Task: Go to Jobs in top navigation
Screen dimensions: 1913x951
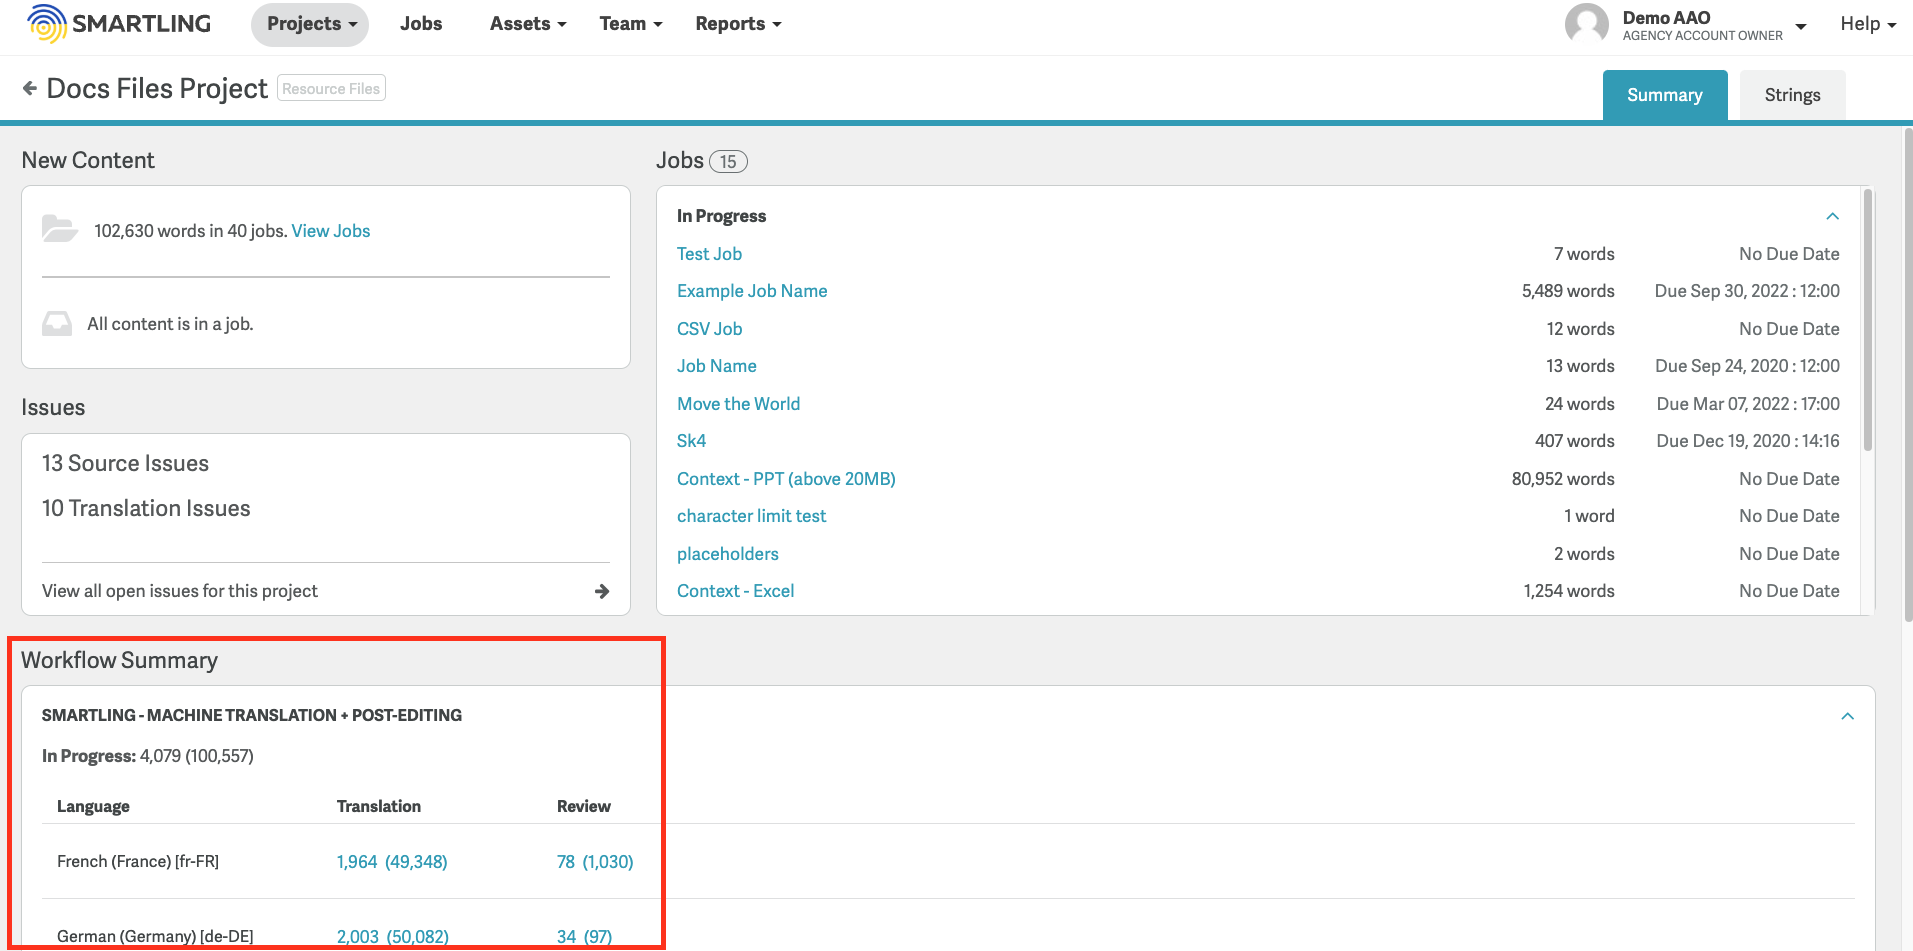Action: pyautogui.click(x=421, y=24)
